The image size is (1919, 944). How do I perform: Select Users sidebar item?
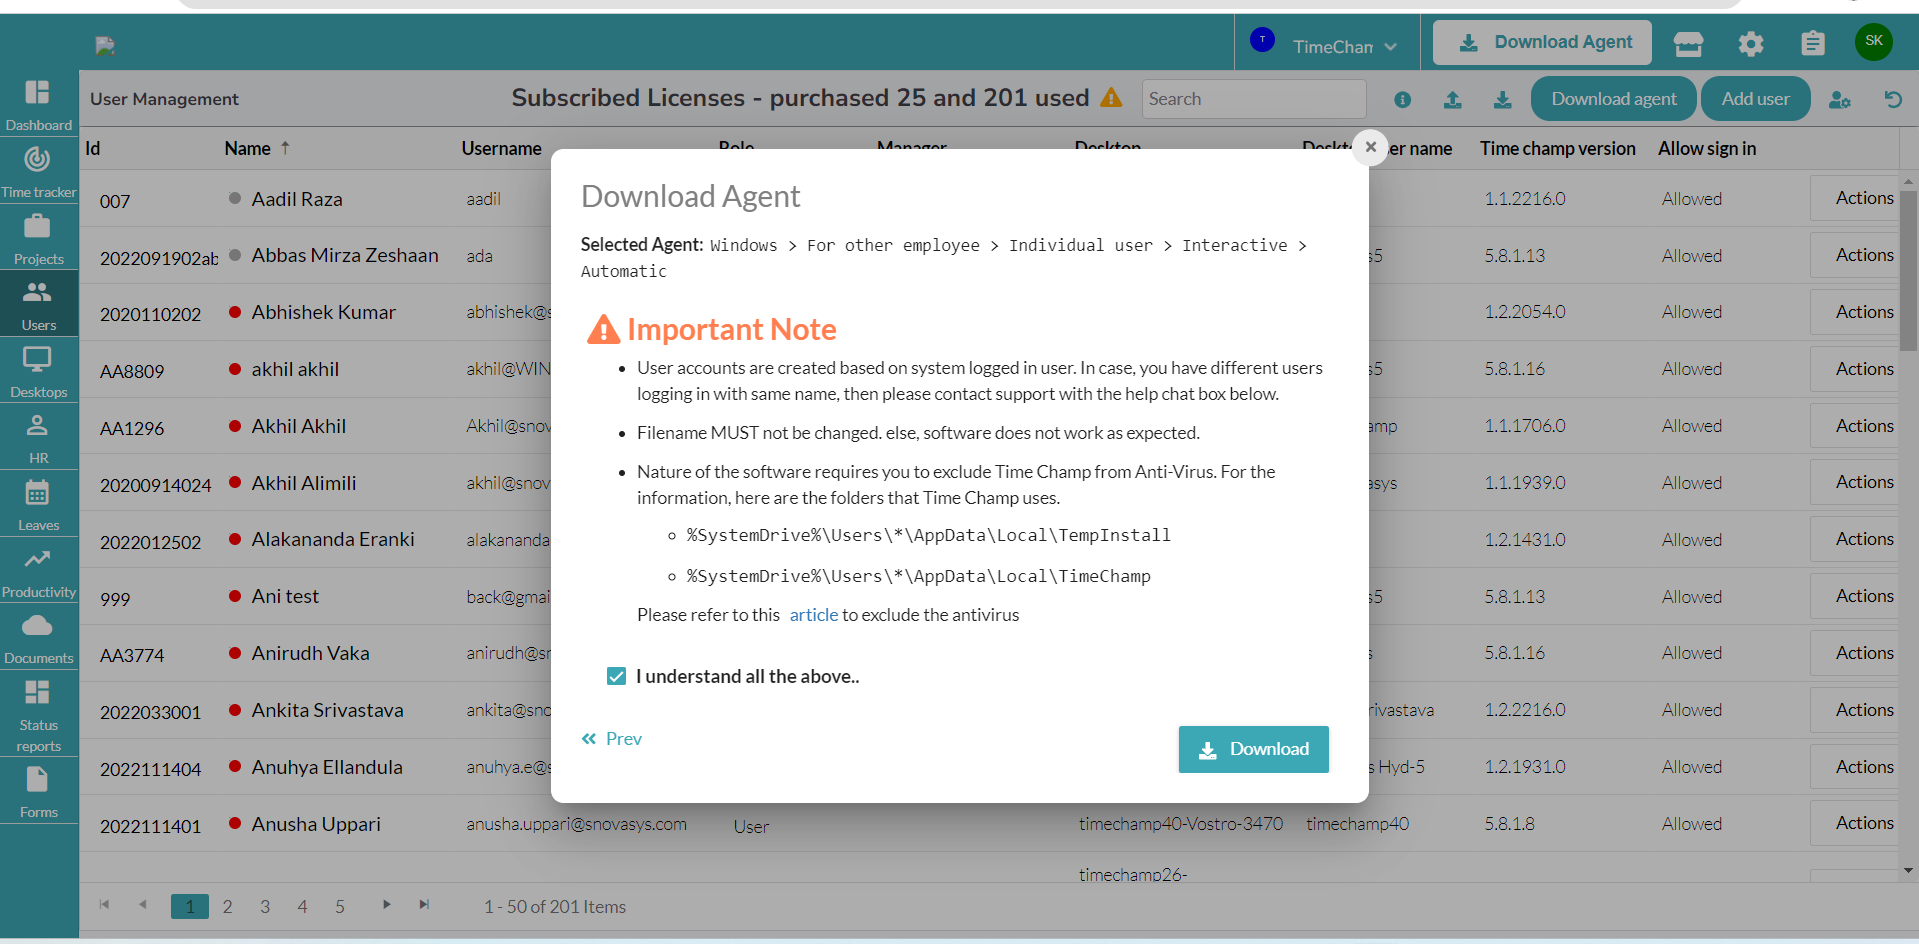(38, 304)
